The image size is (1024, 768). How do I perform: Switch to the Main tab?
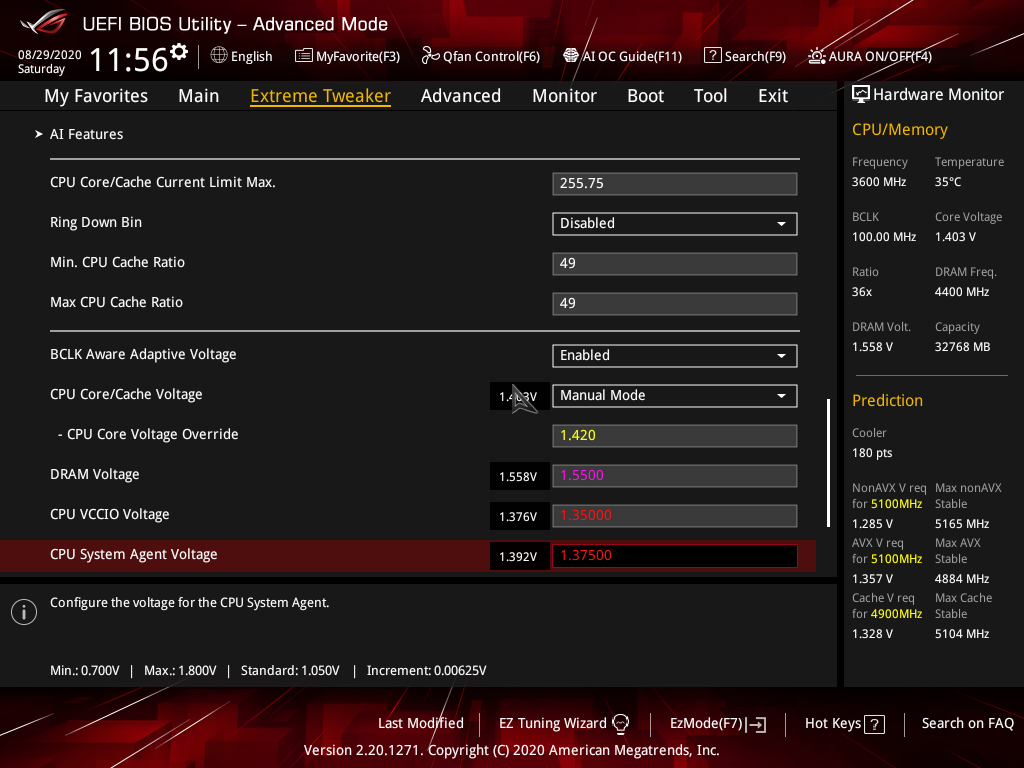199,95
